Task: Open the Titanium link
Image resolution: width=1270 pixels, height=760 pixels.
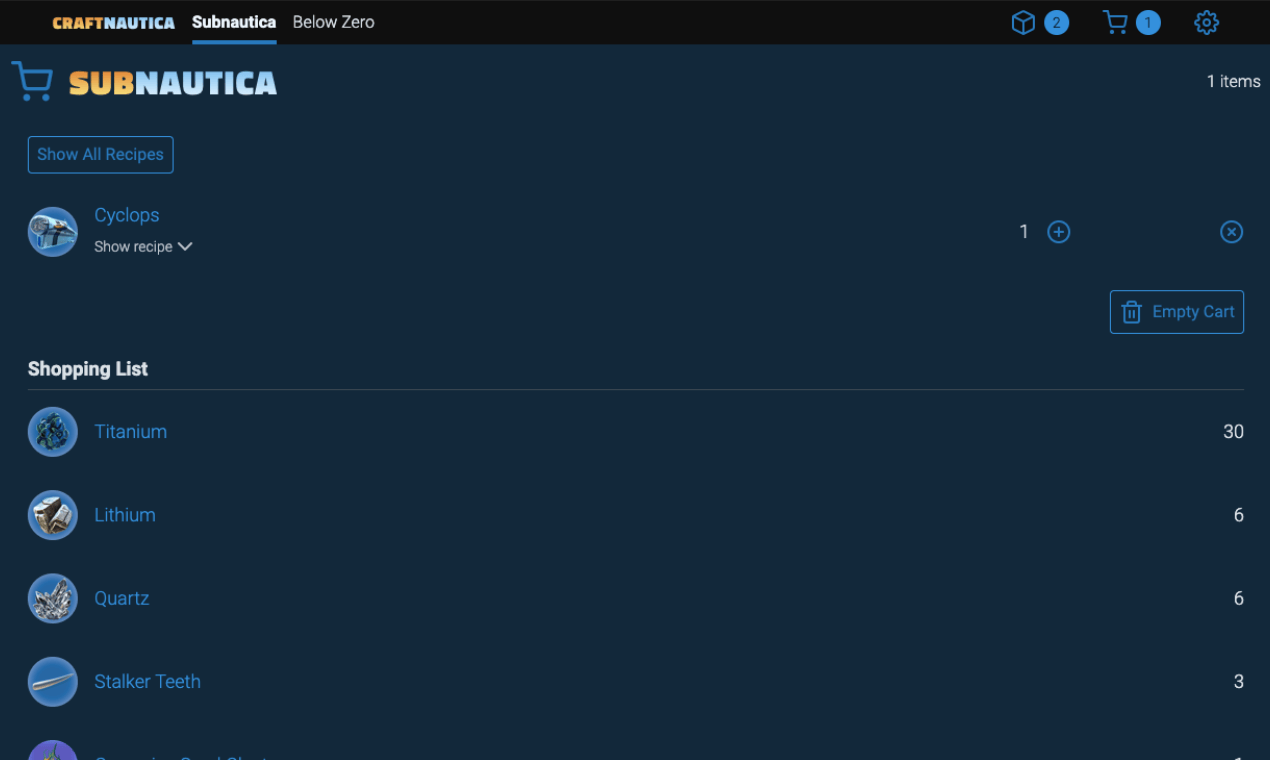Action: pos(131,432)
